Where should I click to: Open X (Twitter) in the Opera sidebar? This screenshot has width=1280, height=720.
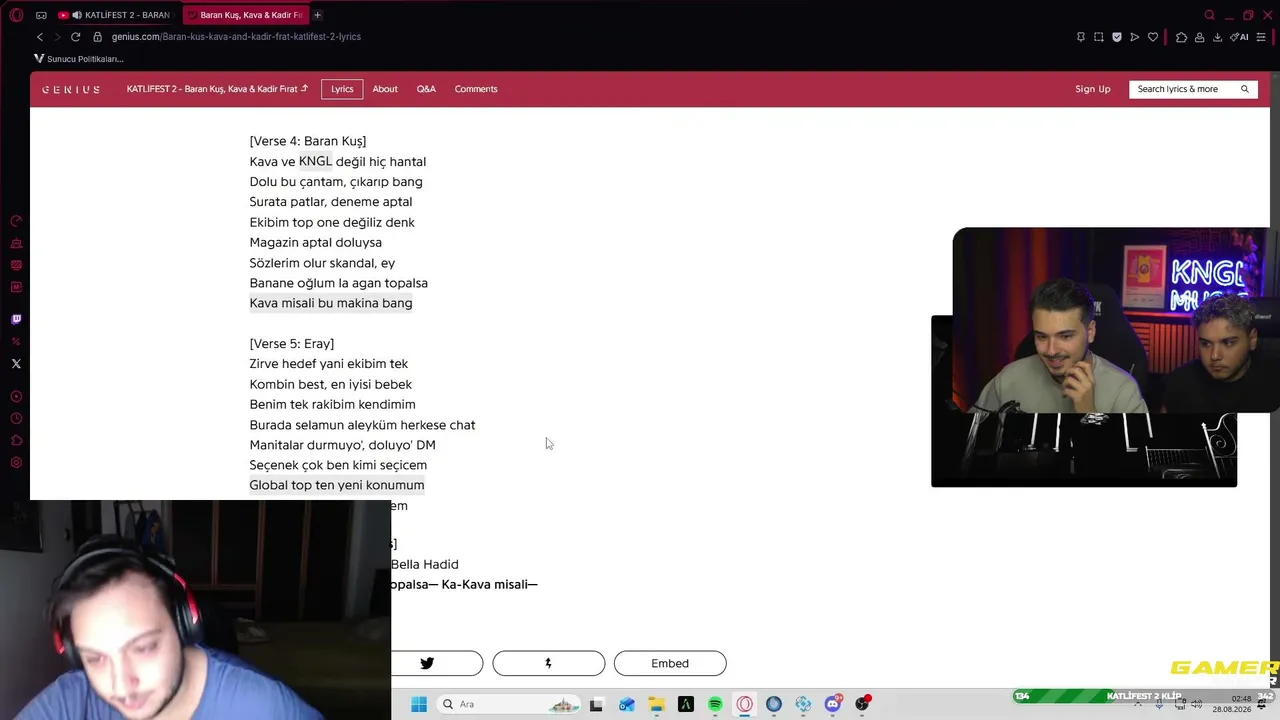[x=16, y=364]
